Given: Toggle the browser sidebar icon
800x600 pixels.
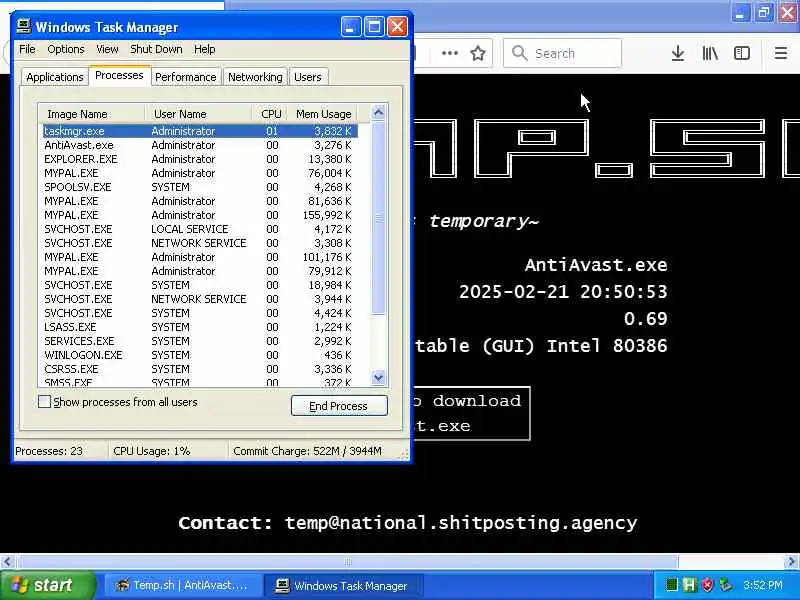Looking at the screenshot, I should click(741, 53).
